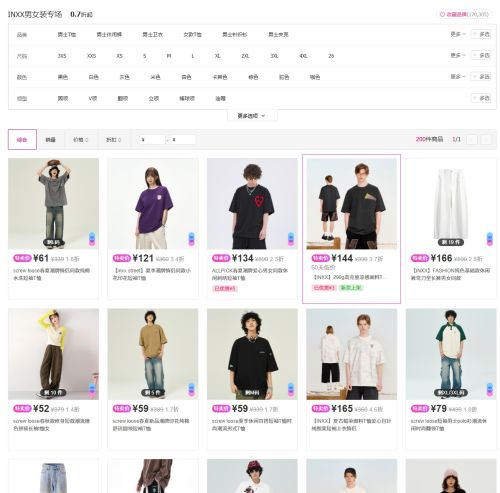
Task: Click colored badge on the ¥121 purple tee image
Action: pyautogui.click(x=191, y=239)
